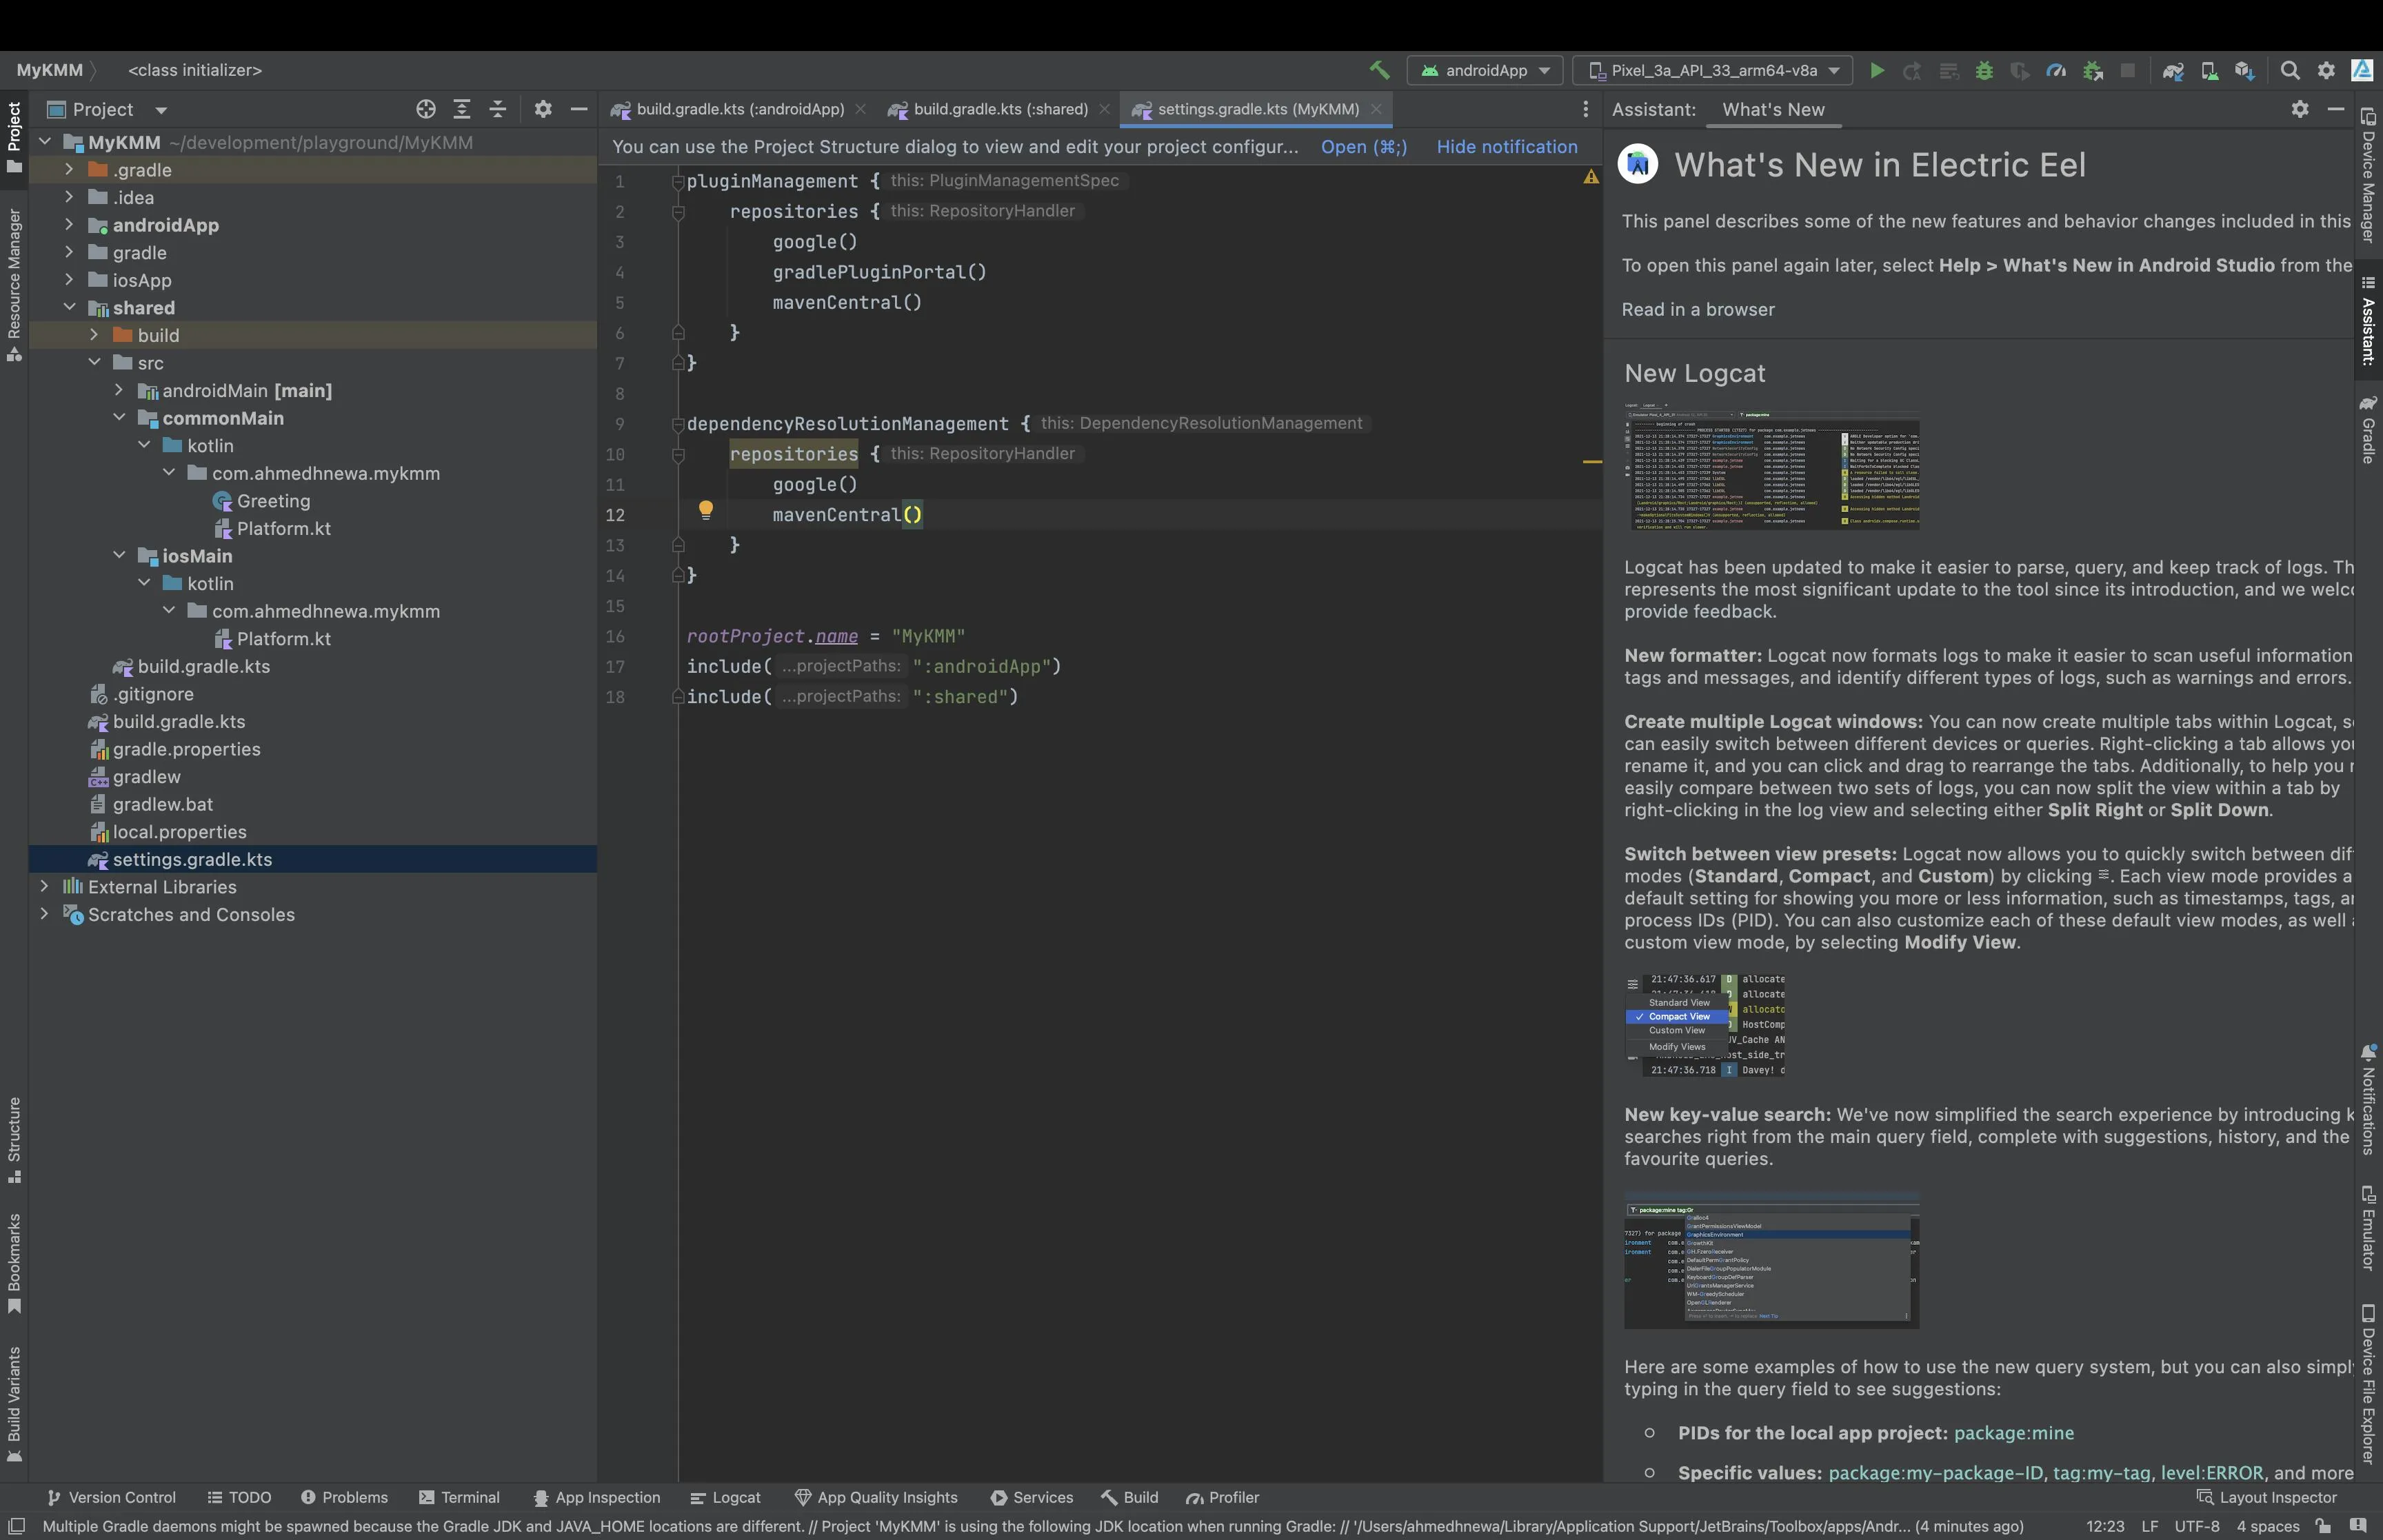Click the Make Project hammer icon
The height and width of the screenshot is (1540, 2383).
click(x=1380, y=70)
